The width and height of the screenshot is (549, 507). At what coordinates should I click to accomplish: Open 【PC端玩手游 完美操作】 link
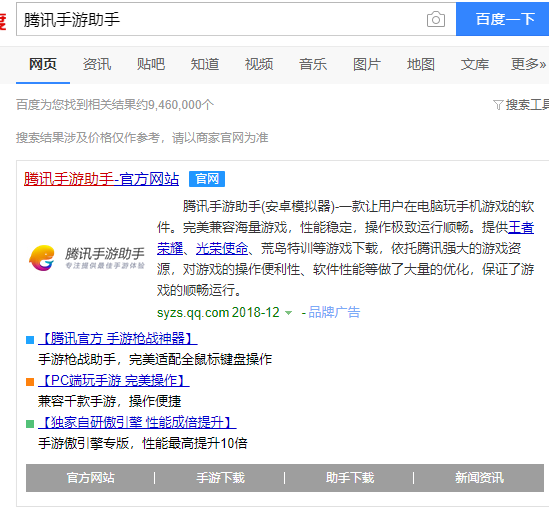[x=114, y=381]
